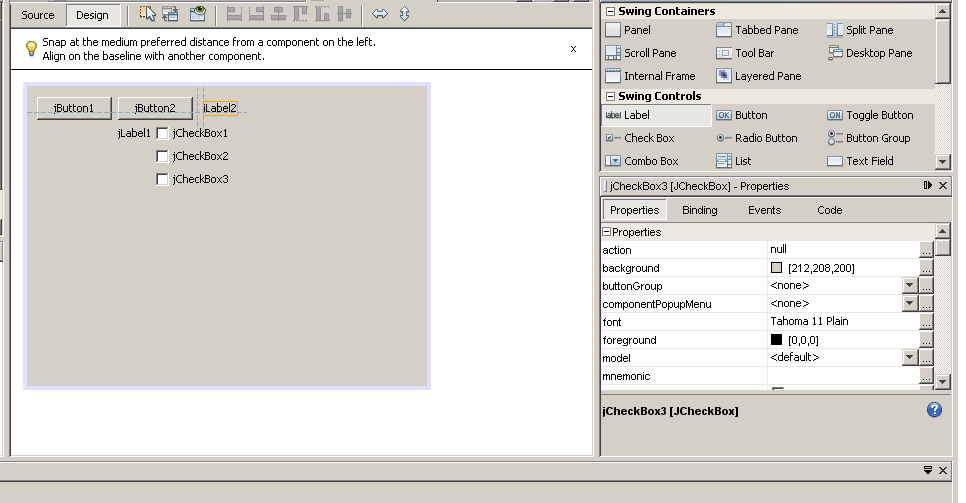966x503 pixels.
Task: Toggle vertical resizability arrow icon
Action: pyautogui.click(x=404, y=14)
